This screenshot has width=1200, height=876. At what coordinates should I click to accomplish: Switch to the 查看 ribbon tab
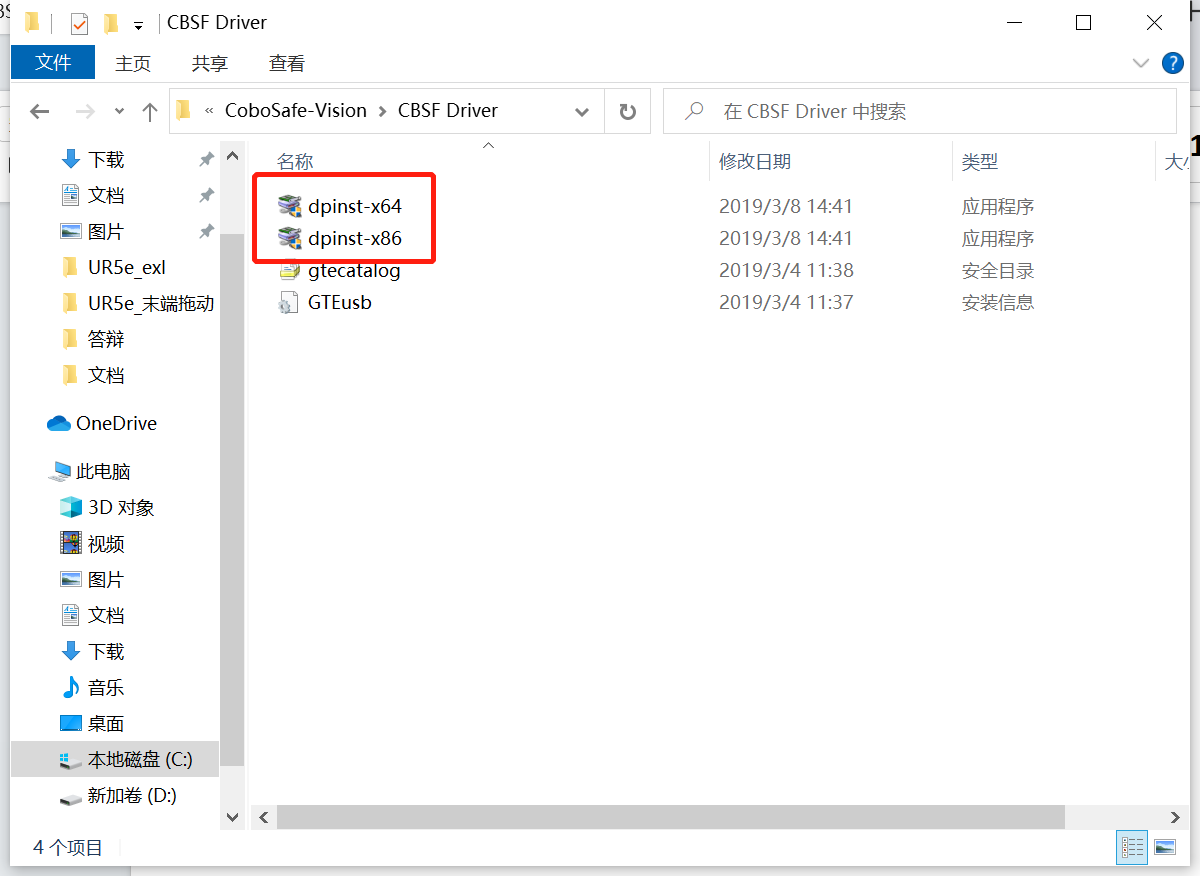(286, 63)
